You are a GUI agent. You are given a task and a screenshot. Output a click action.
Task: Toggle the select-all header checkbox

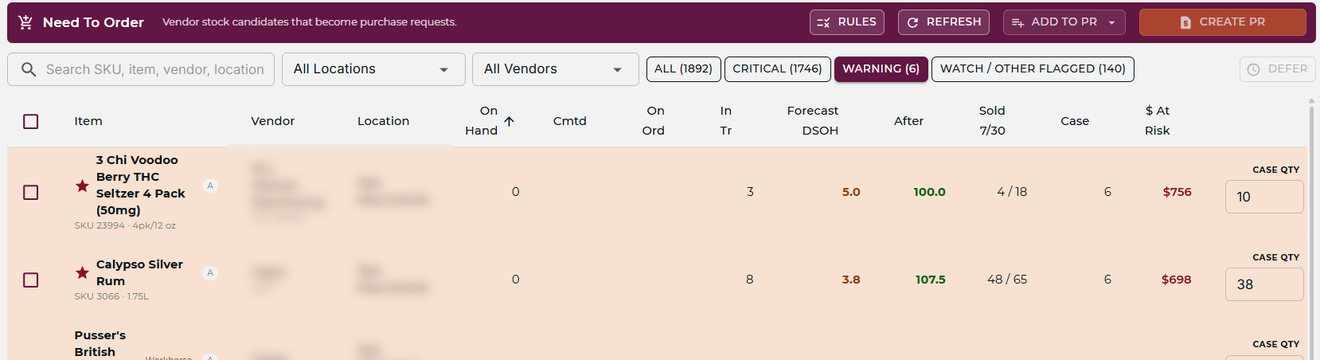pyautogui.click(x=30, y=121)
